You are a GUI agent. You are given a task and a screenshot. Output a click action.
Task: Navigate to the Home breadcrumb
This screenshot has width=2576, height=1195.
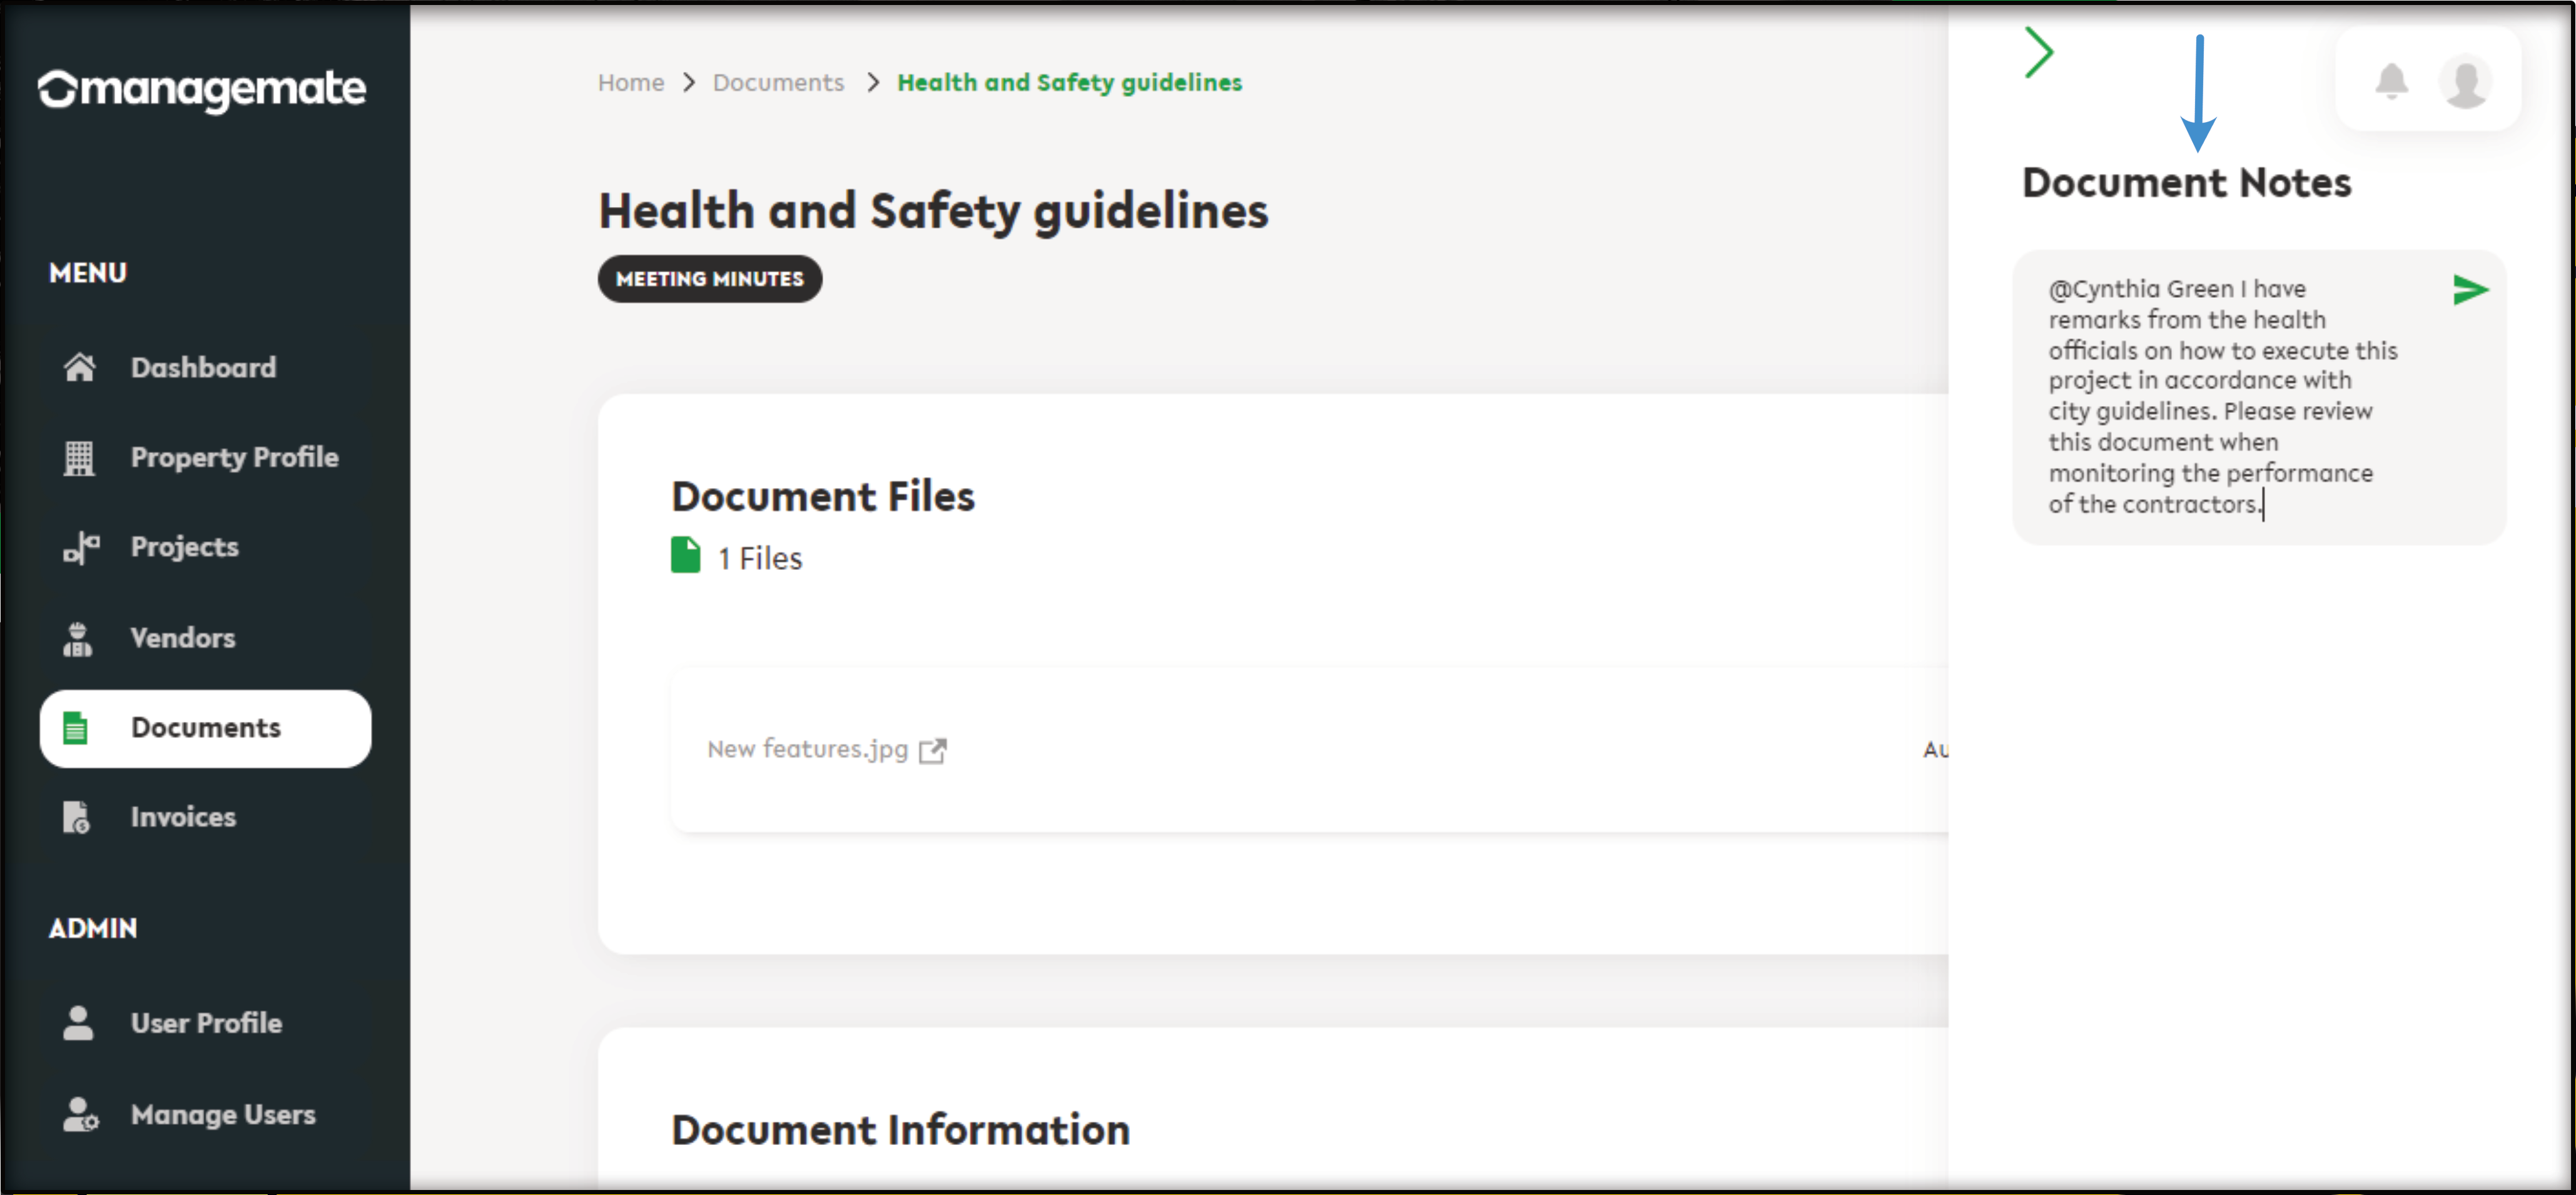coord(630,82)
